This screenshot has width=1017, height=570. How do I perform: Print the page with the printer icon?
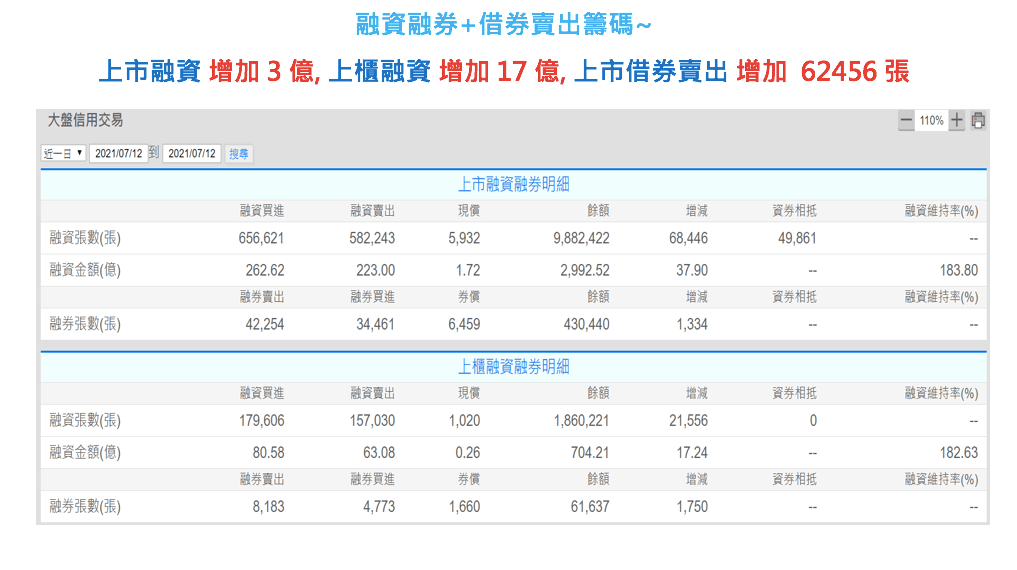click(978, 121)
